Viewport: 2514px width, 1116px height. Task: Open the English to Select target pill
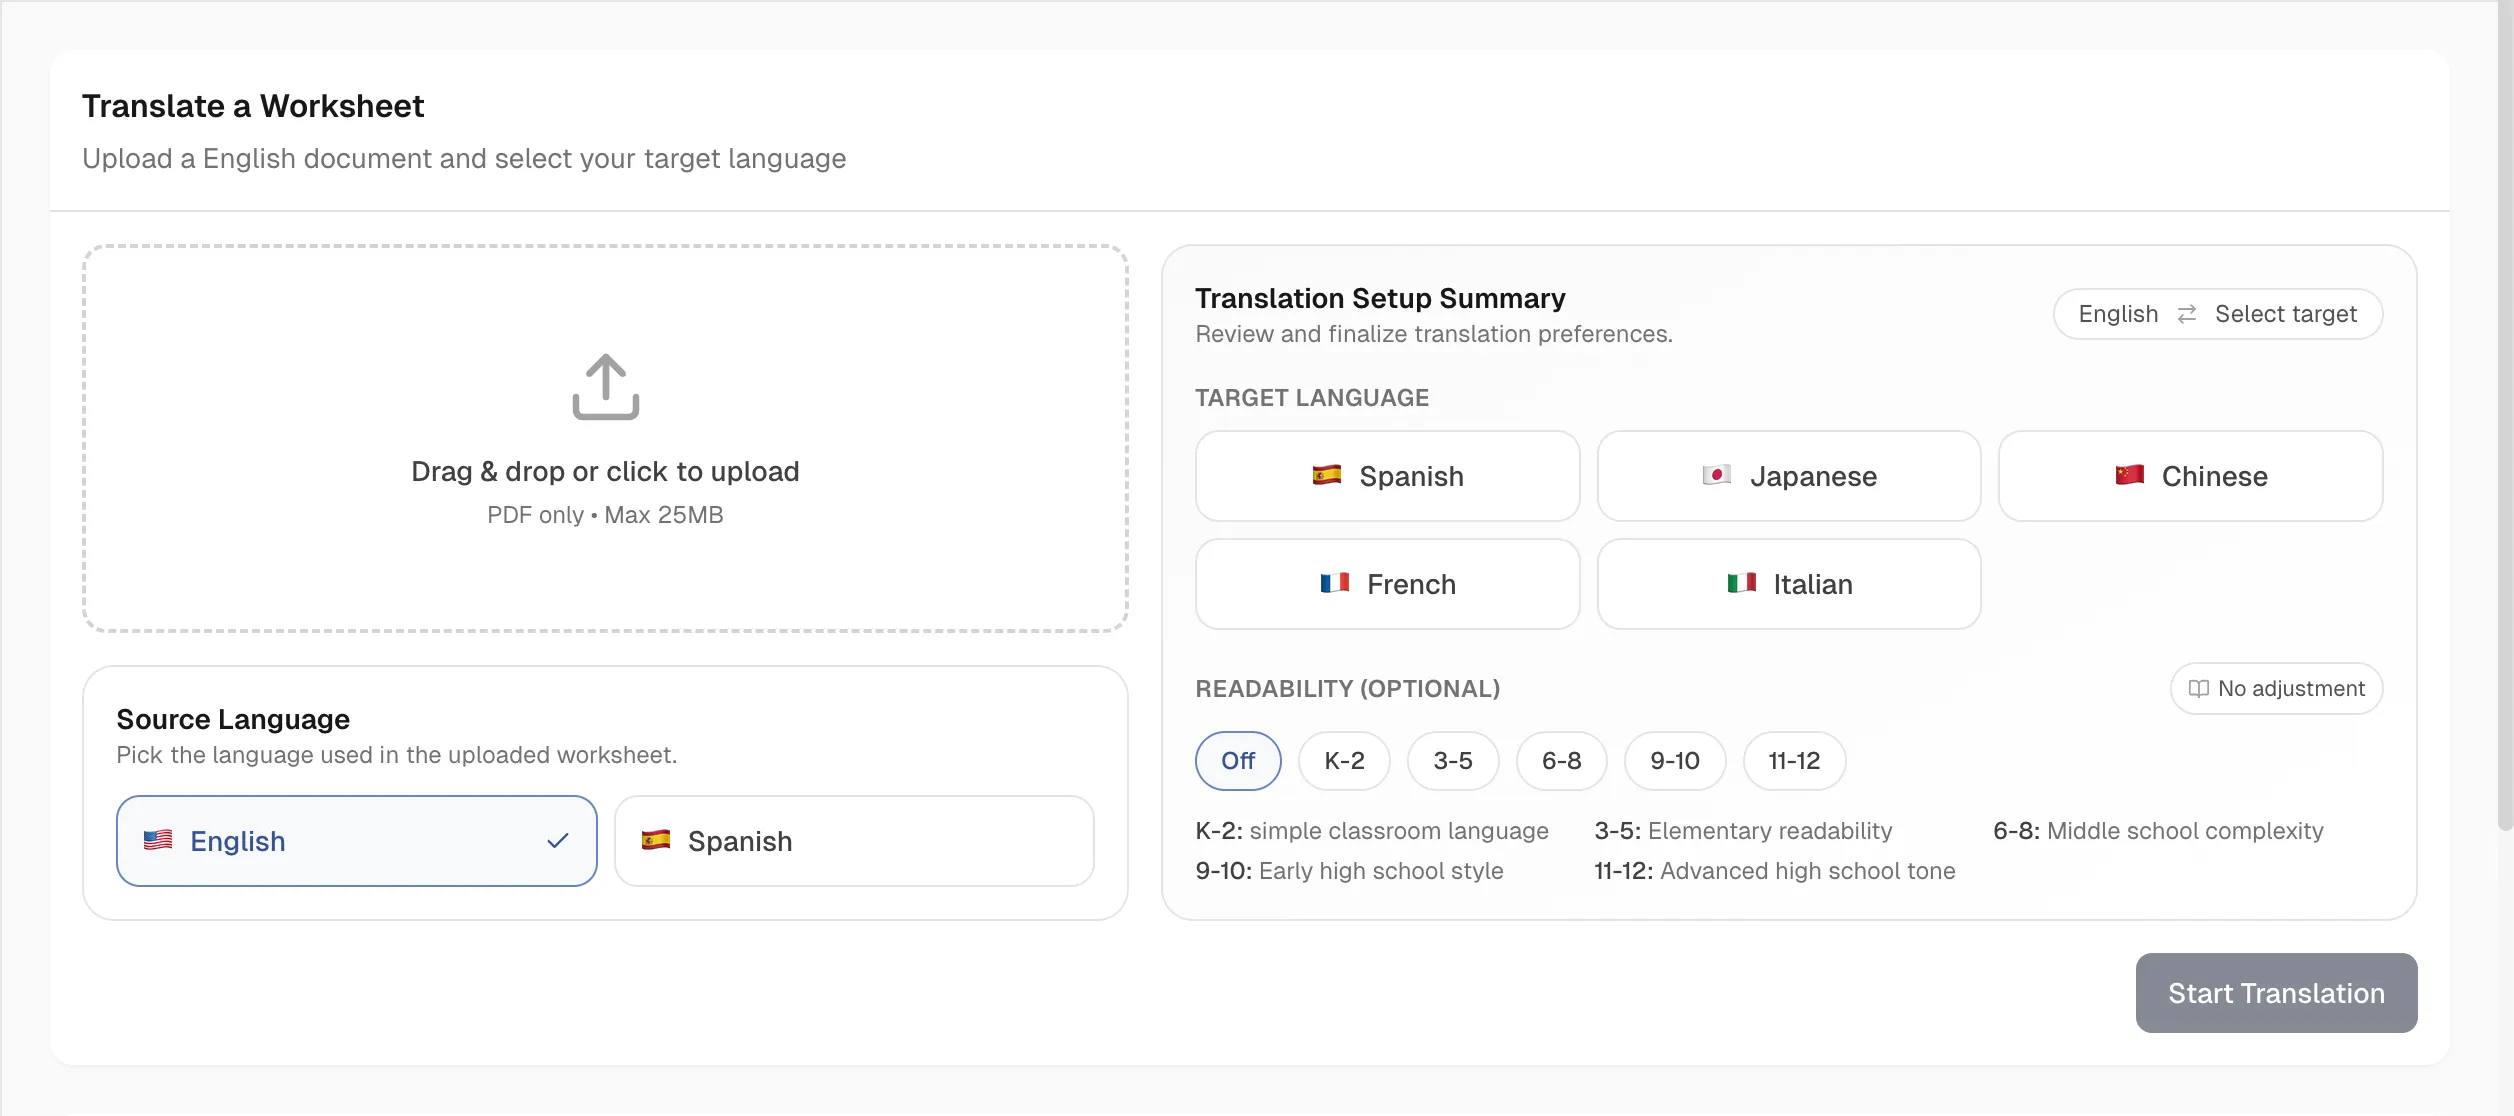click(x=2217, y=314)
